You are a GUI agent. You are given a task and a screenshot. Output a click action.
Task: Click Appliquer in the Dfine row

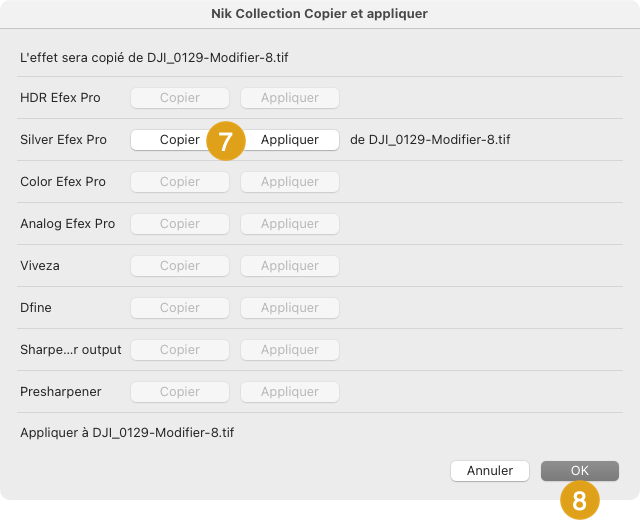(290, 308)
